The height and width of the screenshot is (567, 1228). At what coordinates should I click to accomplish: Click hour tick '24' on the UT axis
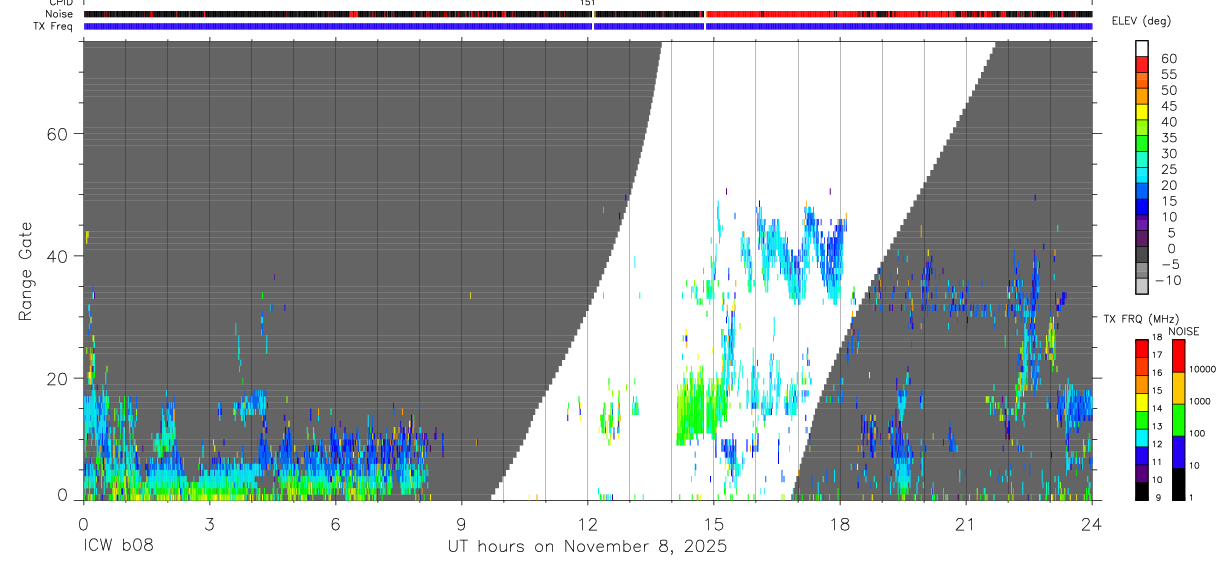click(x=1091, y=523)
